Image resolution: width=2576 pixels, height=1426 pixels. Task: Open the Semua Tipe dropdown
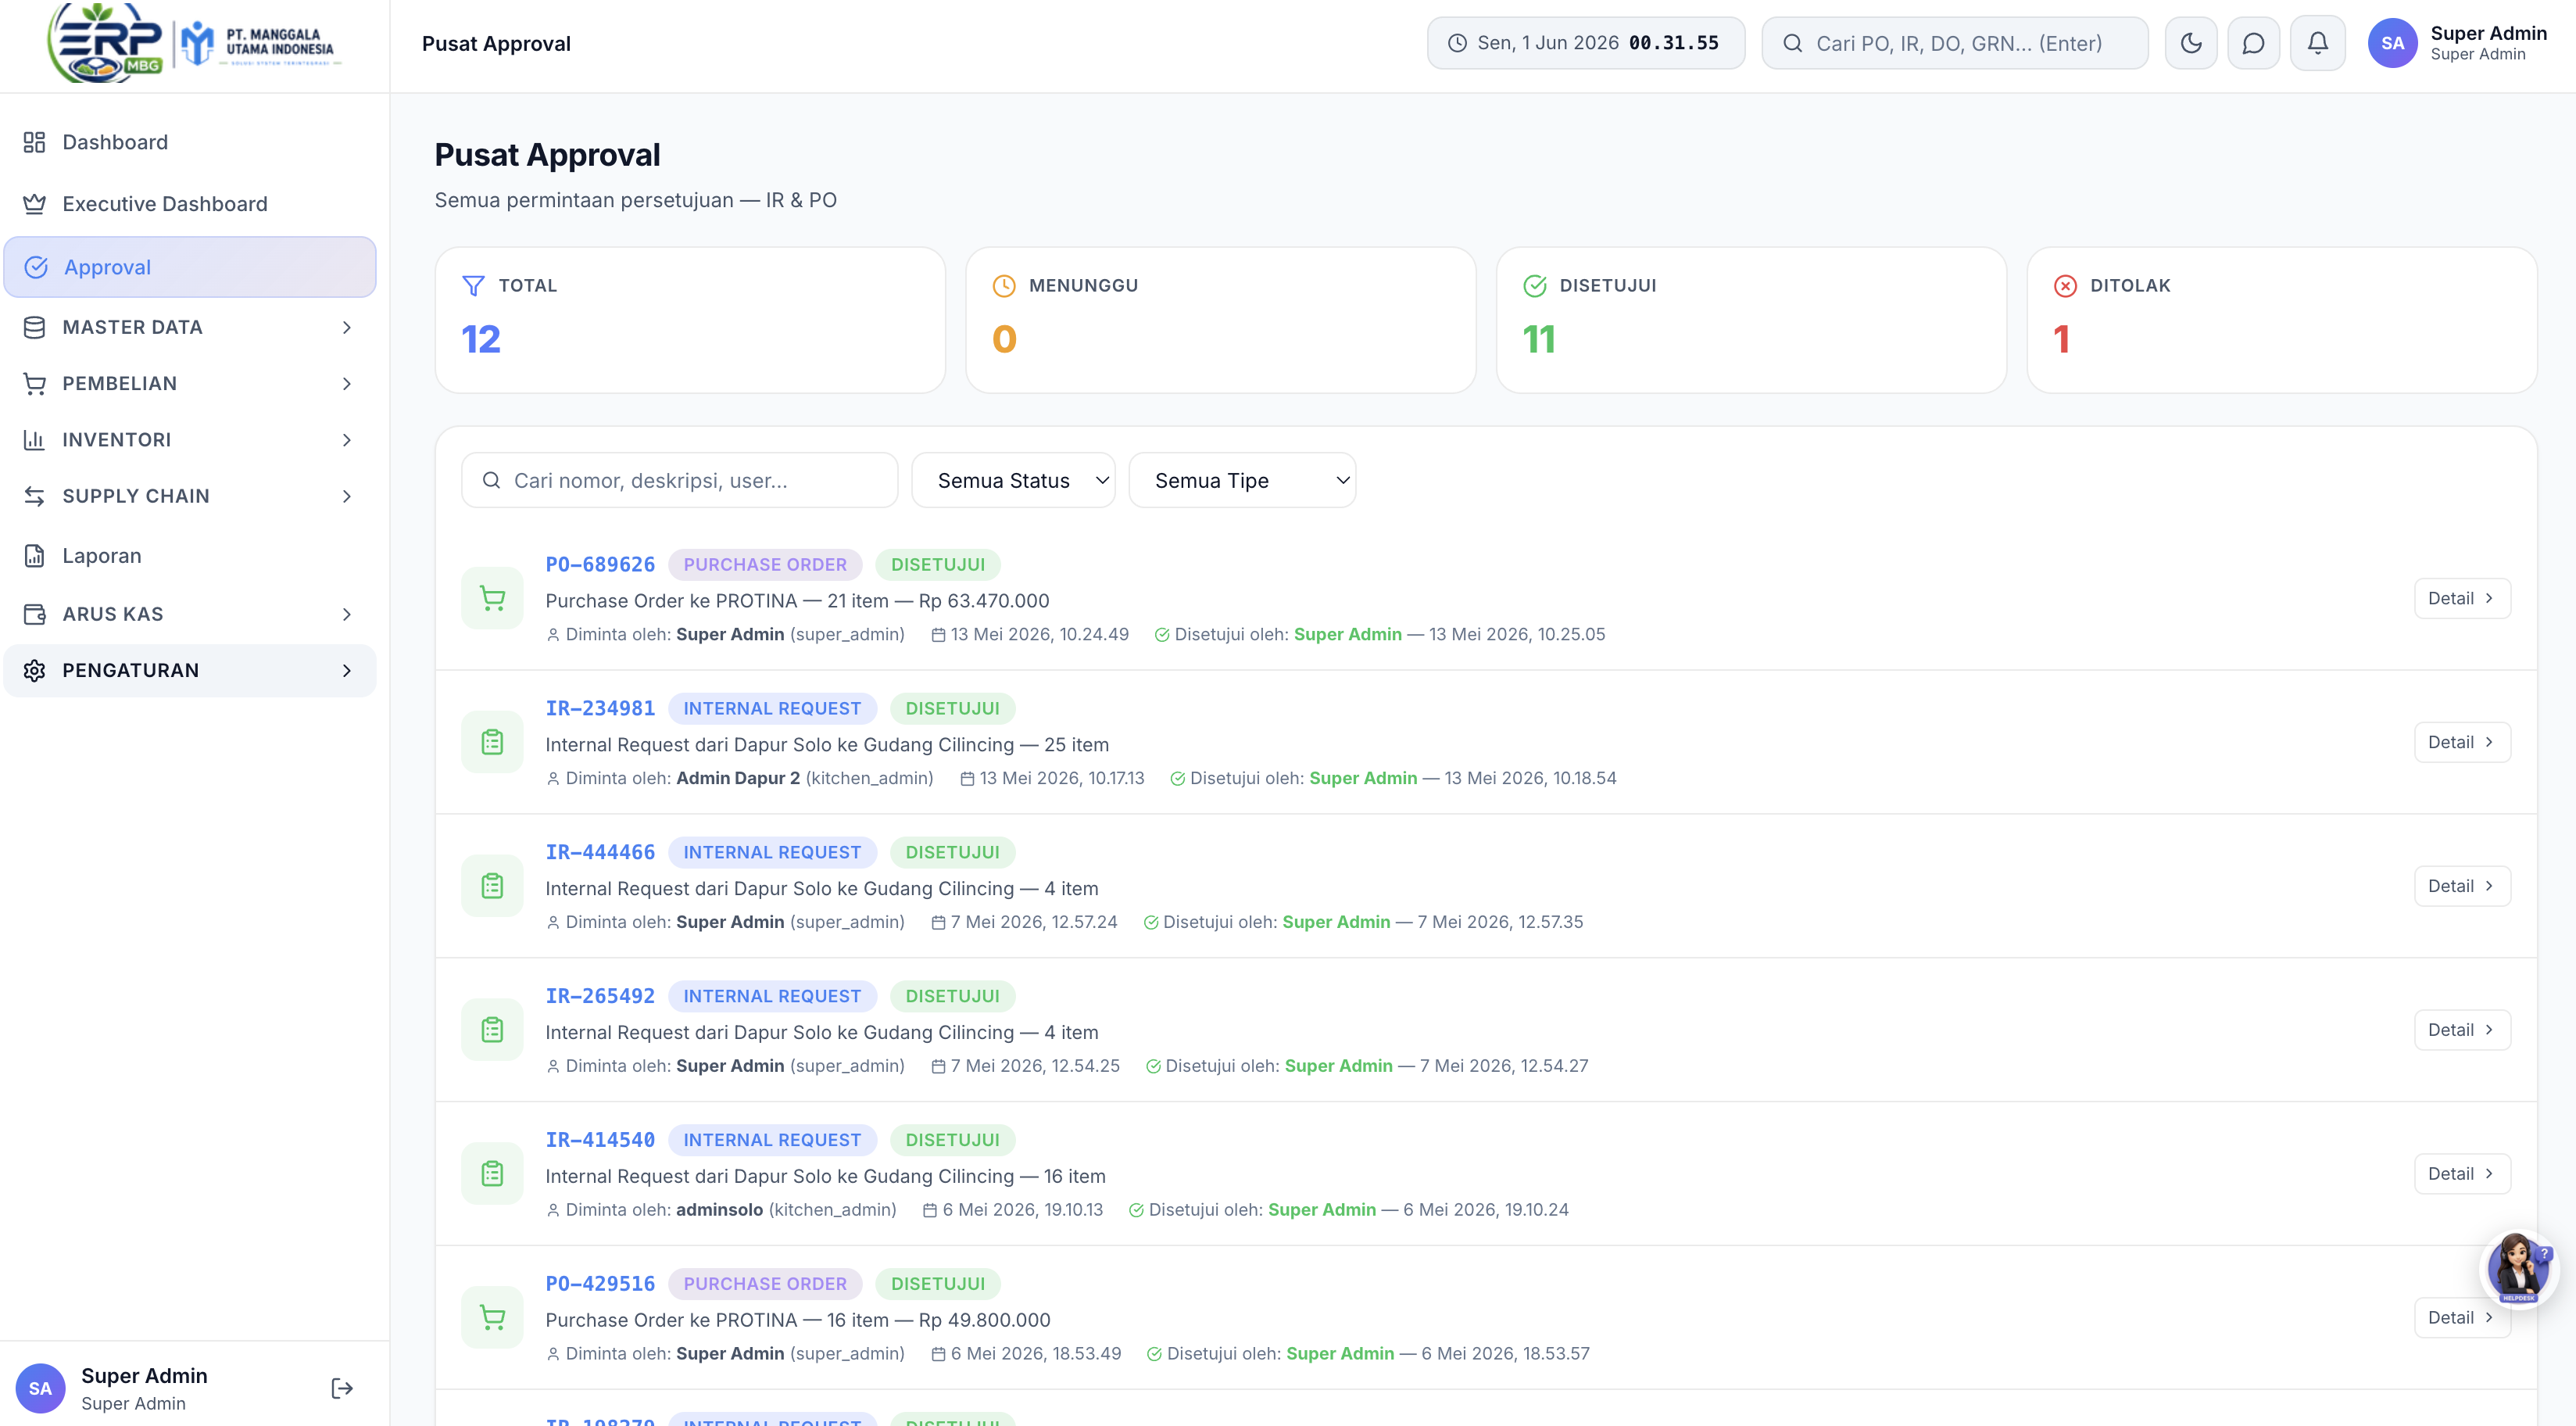point(1242,480)
